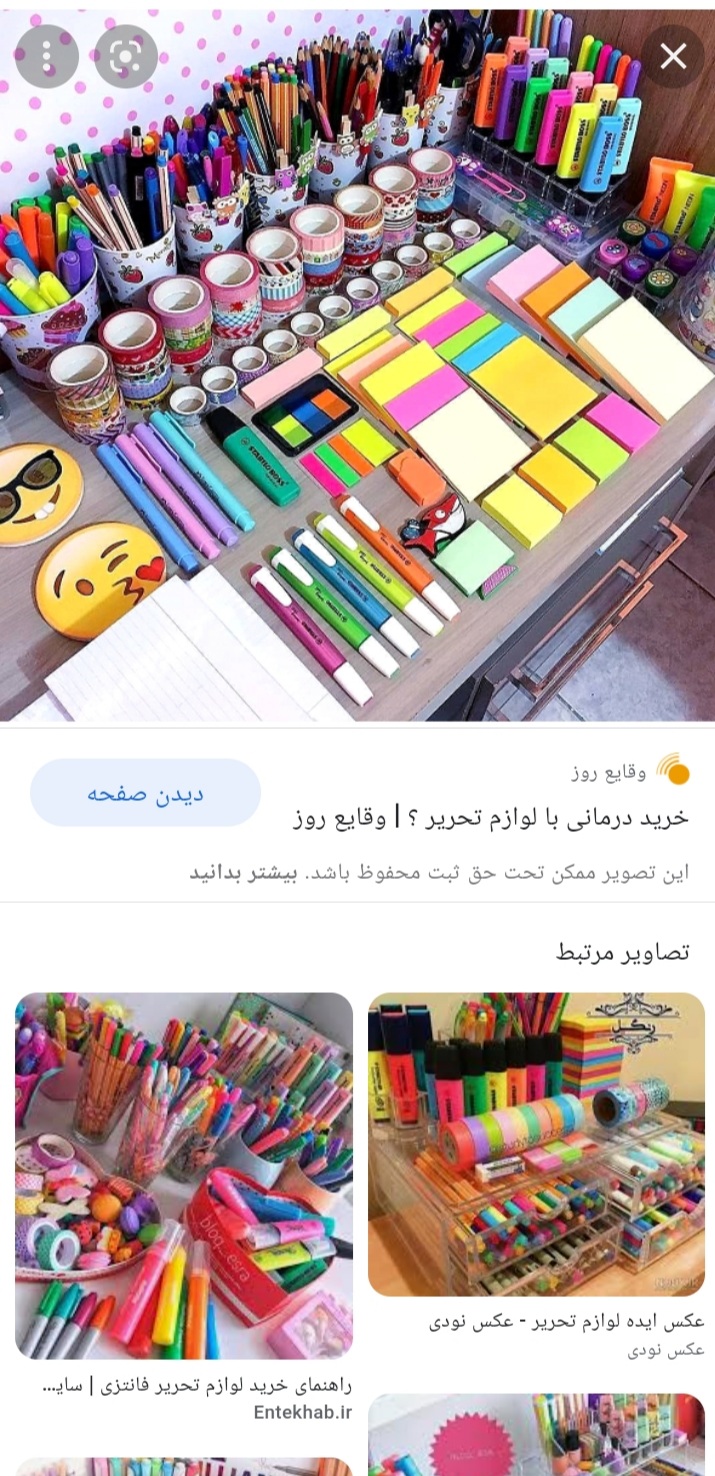Tap the partially visible thumbnail below the Entekhab.ir result
The width and height of the screenshot is (715, 1476).
click(x=184, y=1466)
